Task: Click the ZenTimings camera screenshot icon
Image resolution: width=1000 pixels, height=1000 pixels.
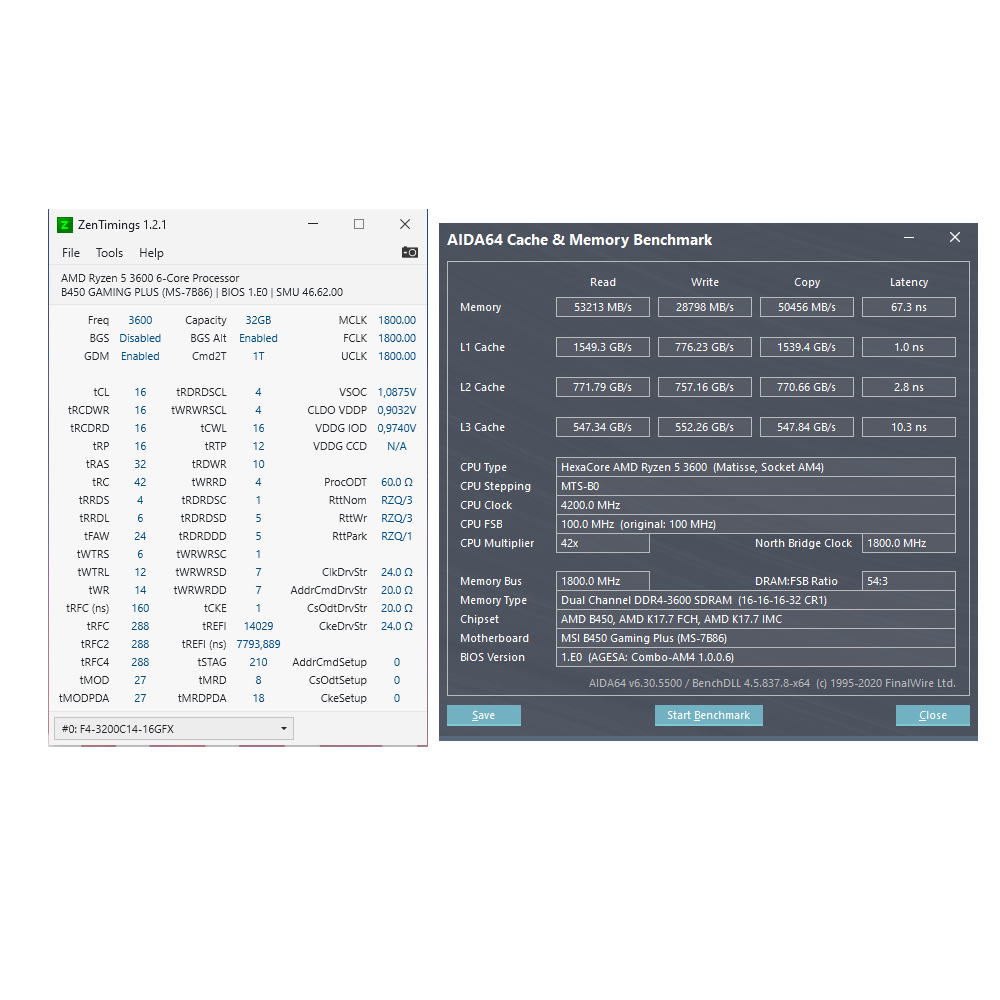Action: pos(409,253)
